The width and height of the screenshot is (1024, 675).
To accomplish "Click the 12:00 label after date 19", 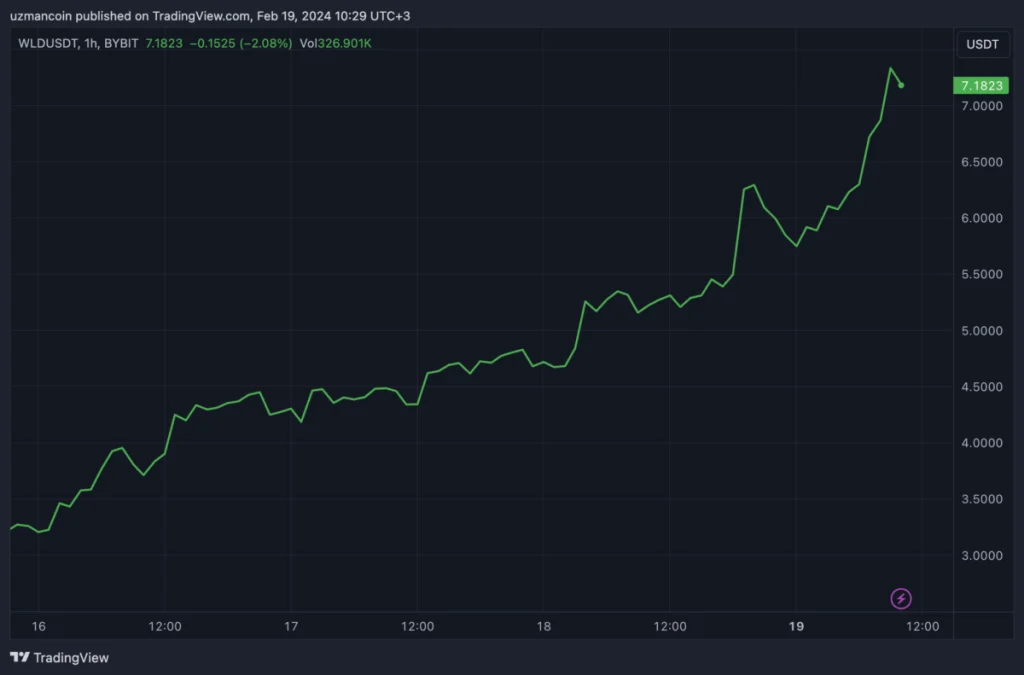I will click(922, 627).
